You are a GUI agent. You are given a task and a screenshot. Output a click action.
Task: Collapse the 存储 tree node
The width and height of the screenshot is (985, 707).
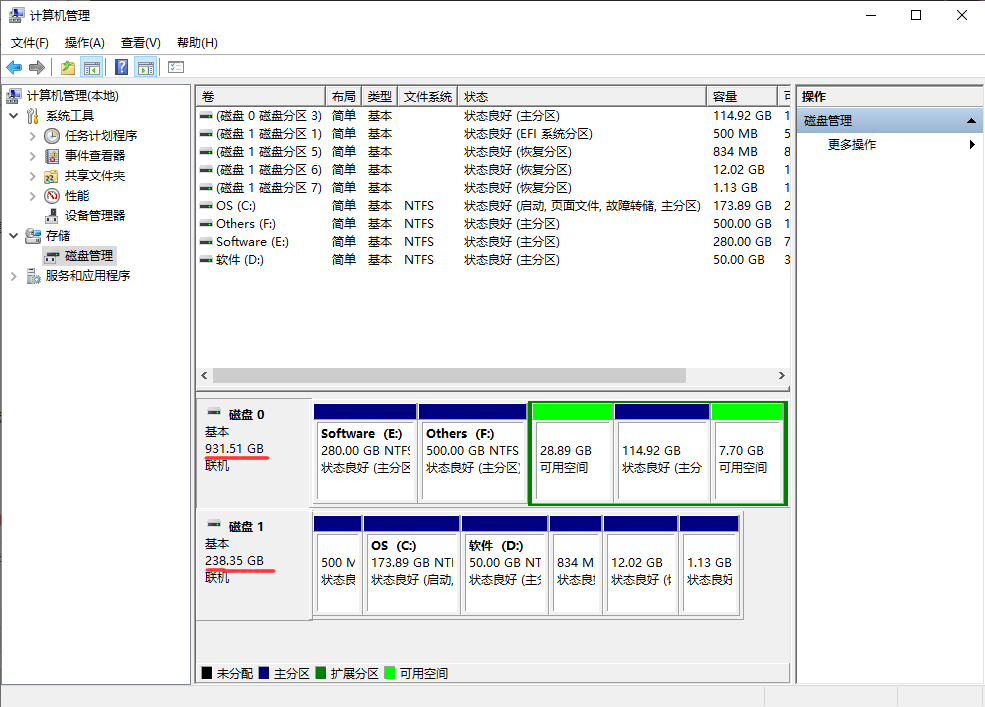point(14,236)
